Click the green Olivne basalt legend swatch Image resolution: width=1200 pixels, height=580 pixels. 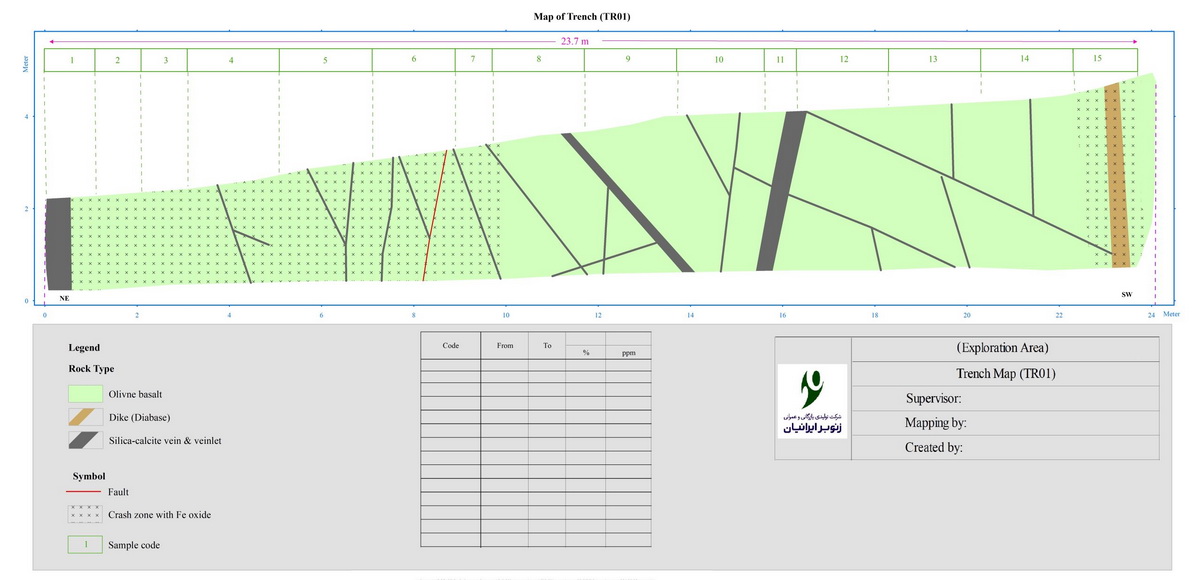[84, 395]
